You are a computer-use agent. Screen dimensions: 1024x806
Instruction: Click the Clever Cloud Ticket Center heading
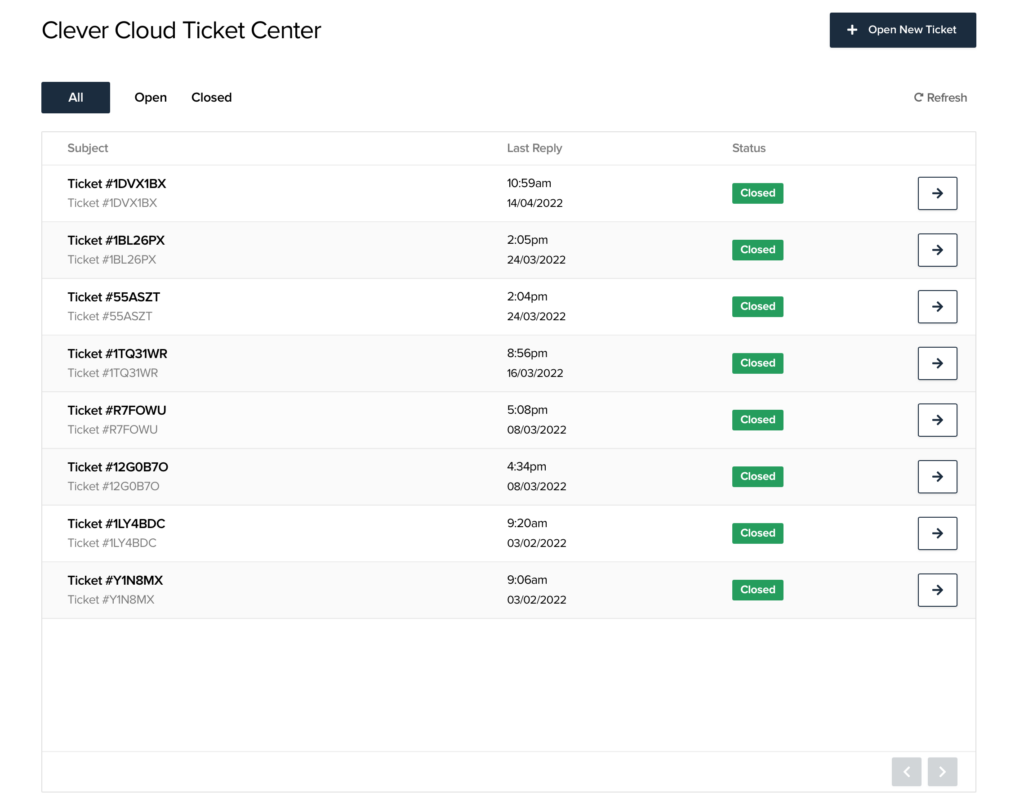(x=180, y=30)
